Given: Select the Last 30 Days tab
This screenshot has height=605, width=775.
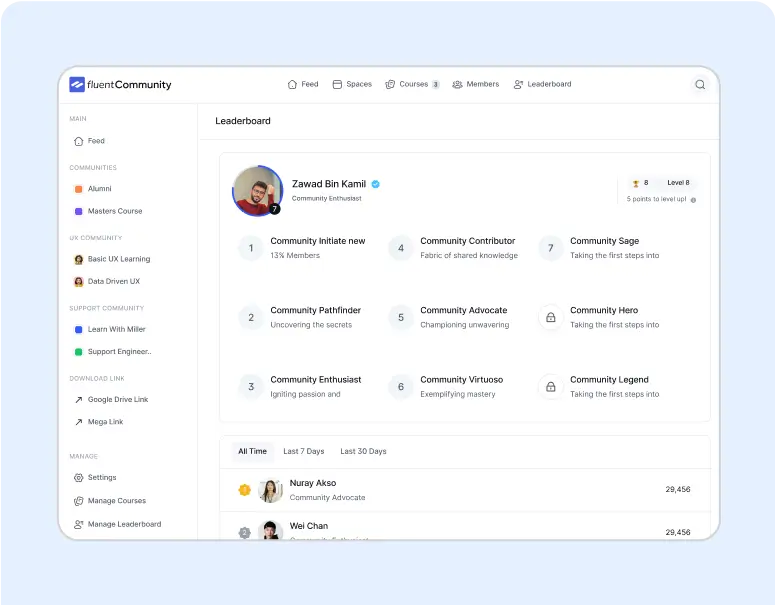Looking at the screenshot, I should (363, 451).
